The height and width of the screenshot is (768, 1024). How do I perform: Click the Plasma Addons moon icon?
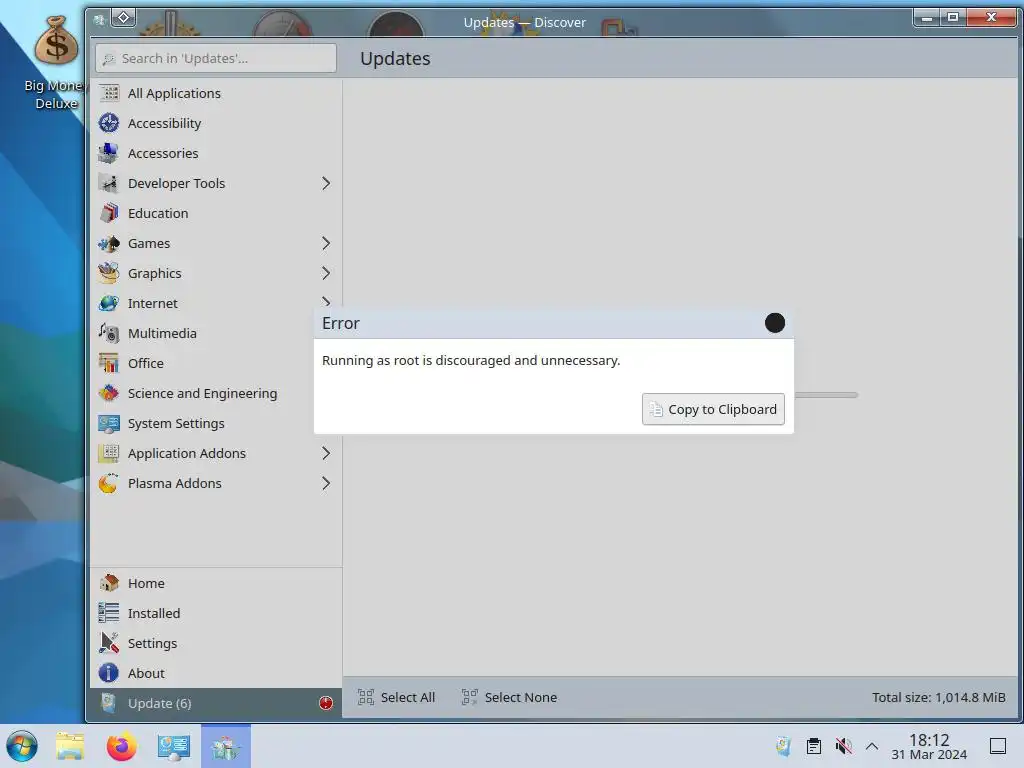[109, 484]
